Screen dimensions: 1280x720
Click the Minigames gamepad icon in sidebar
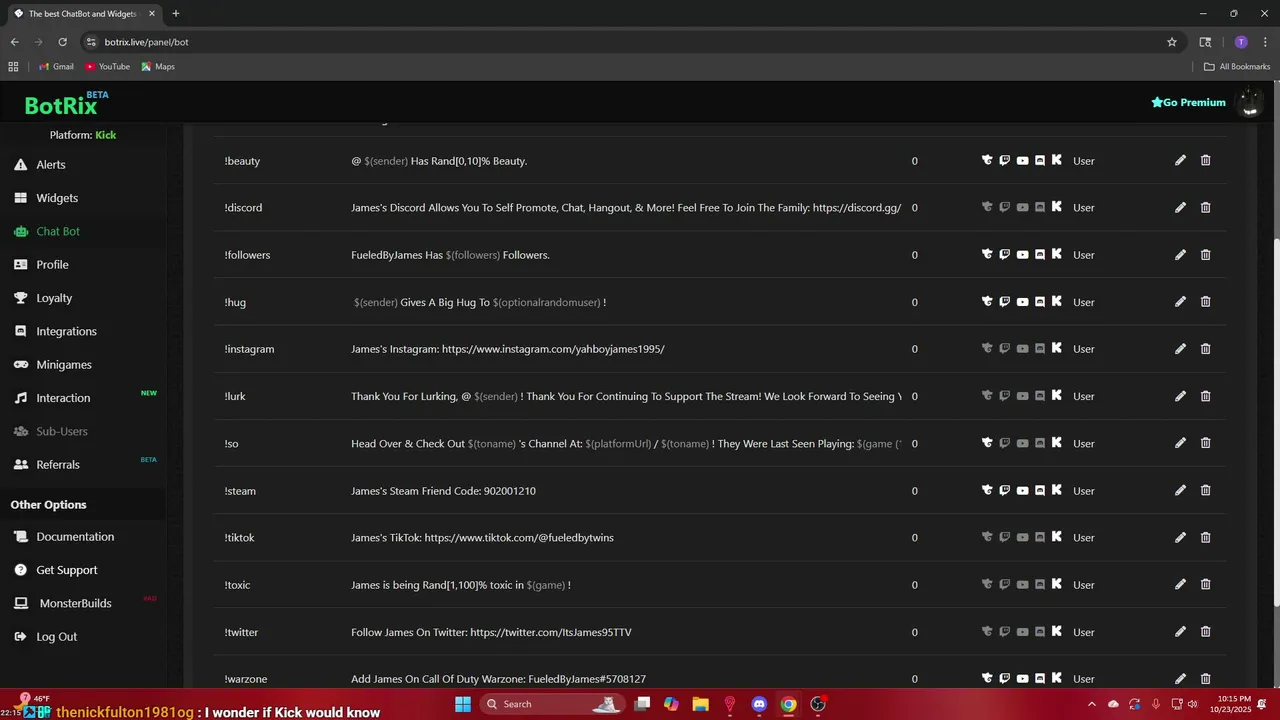[x=20, y=364]
